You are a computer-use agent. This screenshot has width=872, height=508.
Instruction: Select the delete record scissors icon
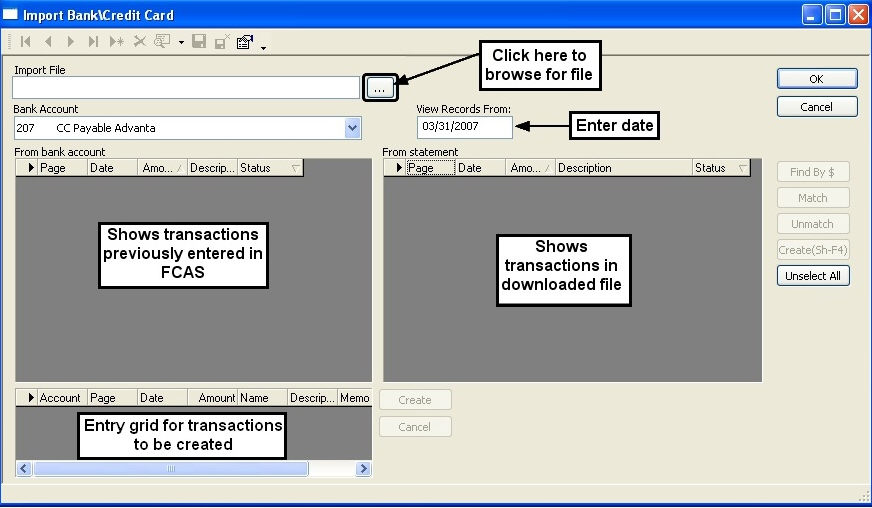(140, 41)
